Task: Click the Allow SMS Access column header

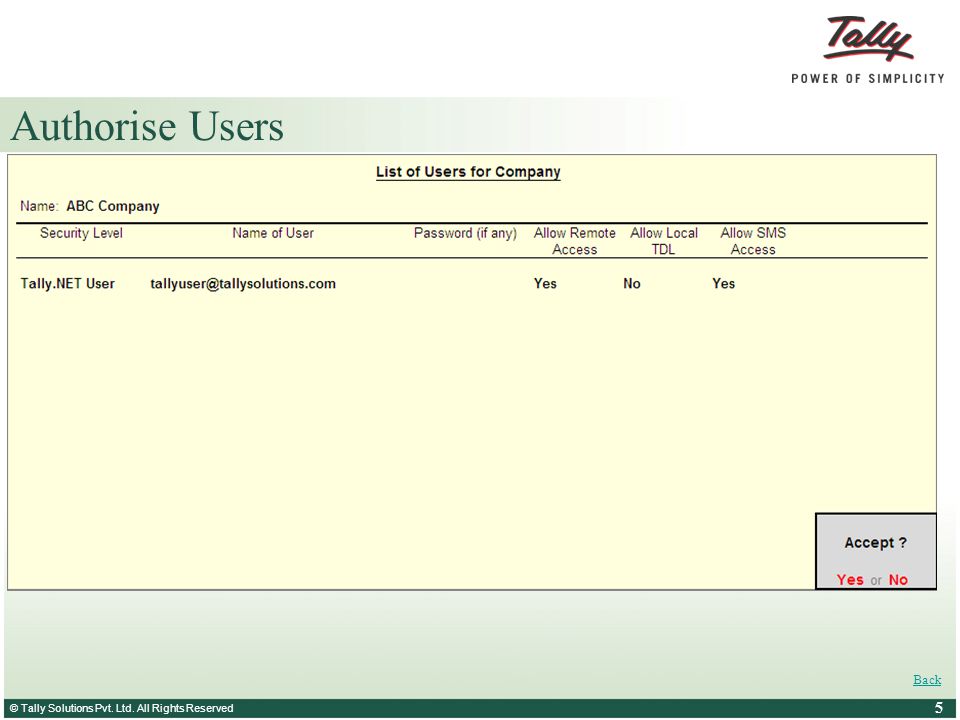Action: 753,241
